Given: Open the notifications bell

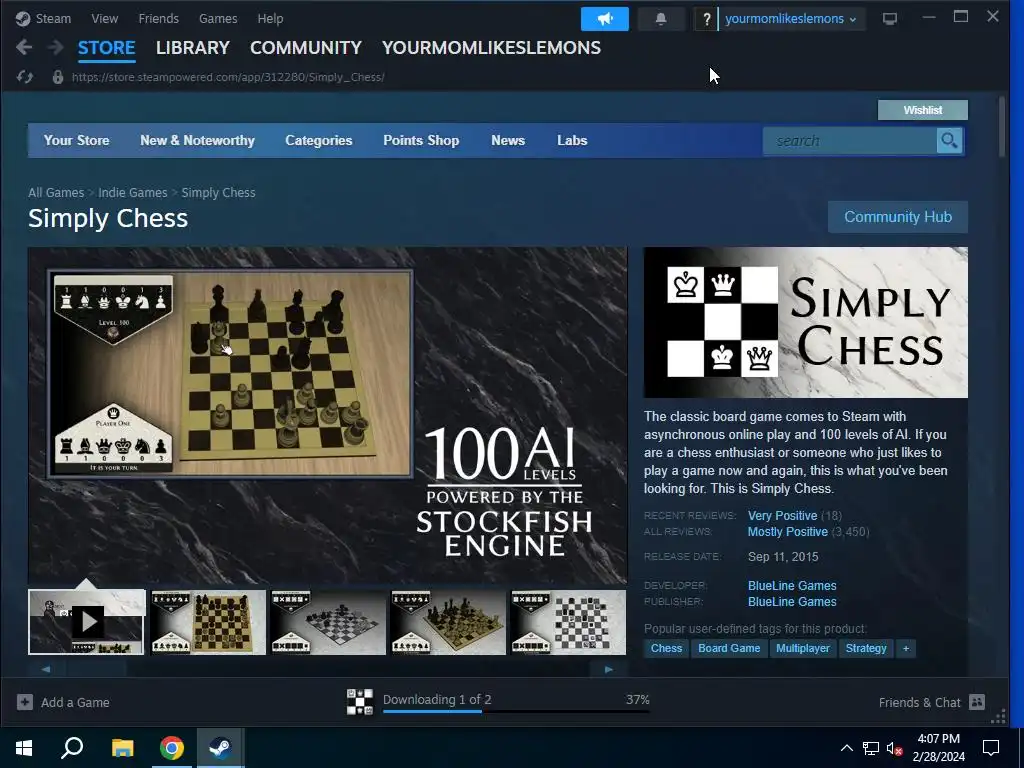Looking at the screenshot, I should 661,19.
